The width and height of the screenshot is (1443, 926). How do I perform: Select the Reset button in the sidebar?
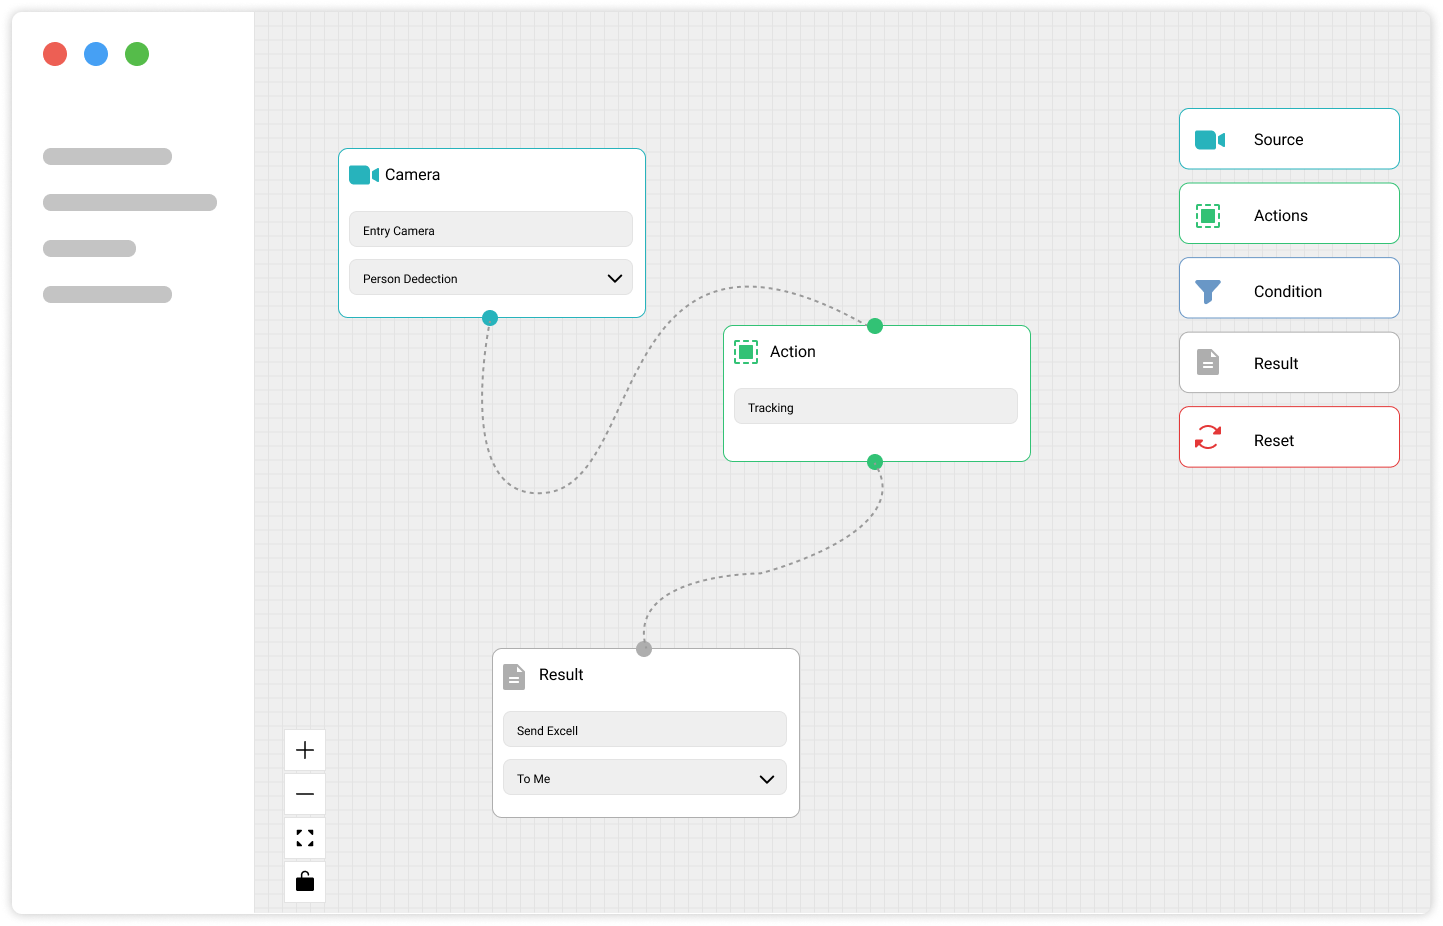[x=1288, y=437]
